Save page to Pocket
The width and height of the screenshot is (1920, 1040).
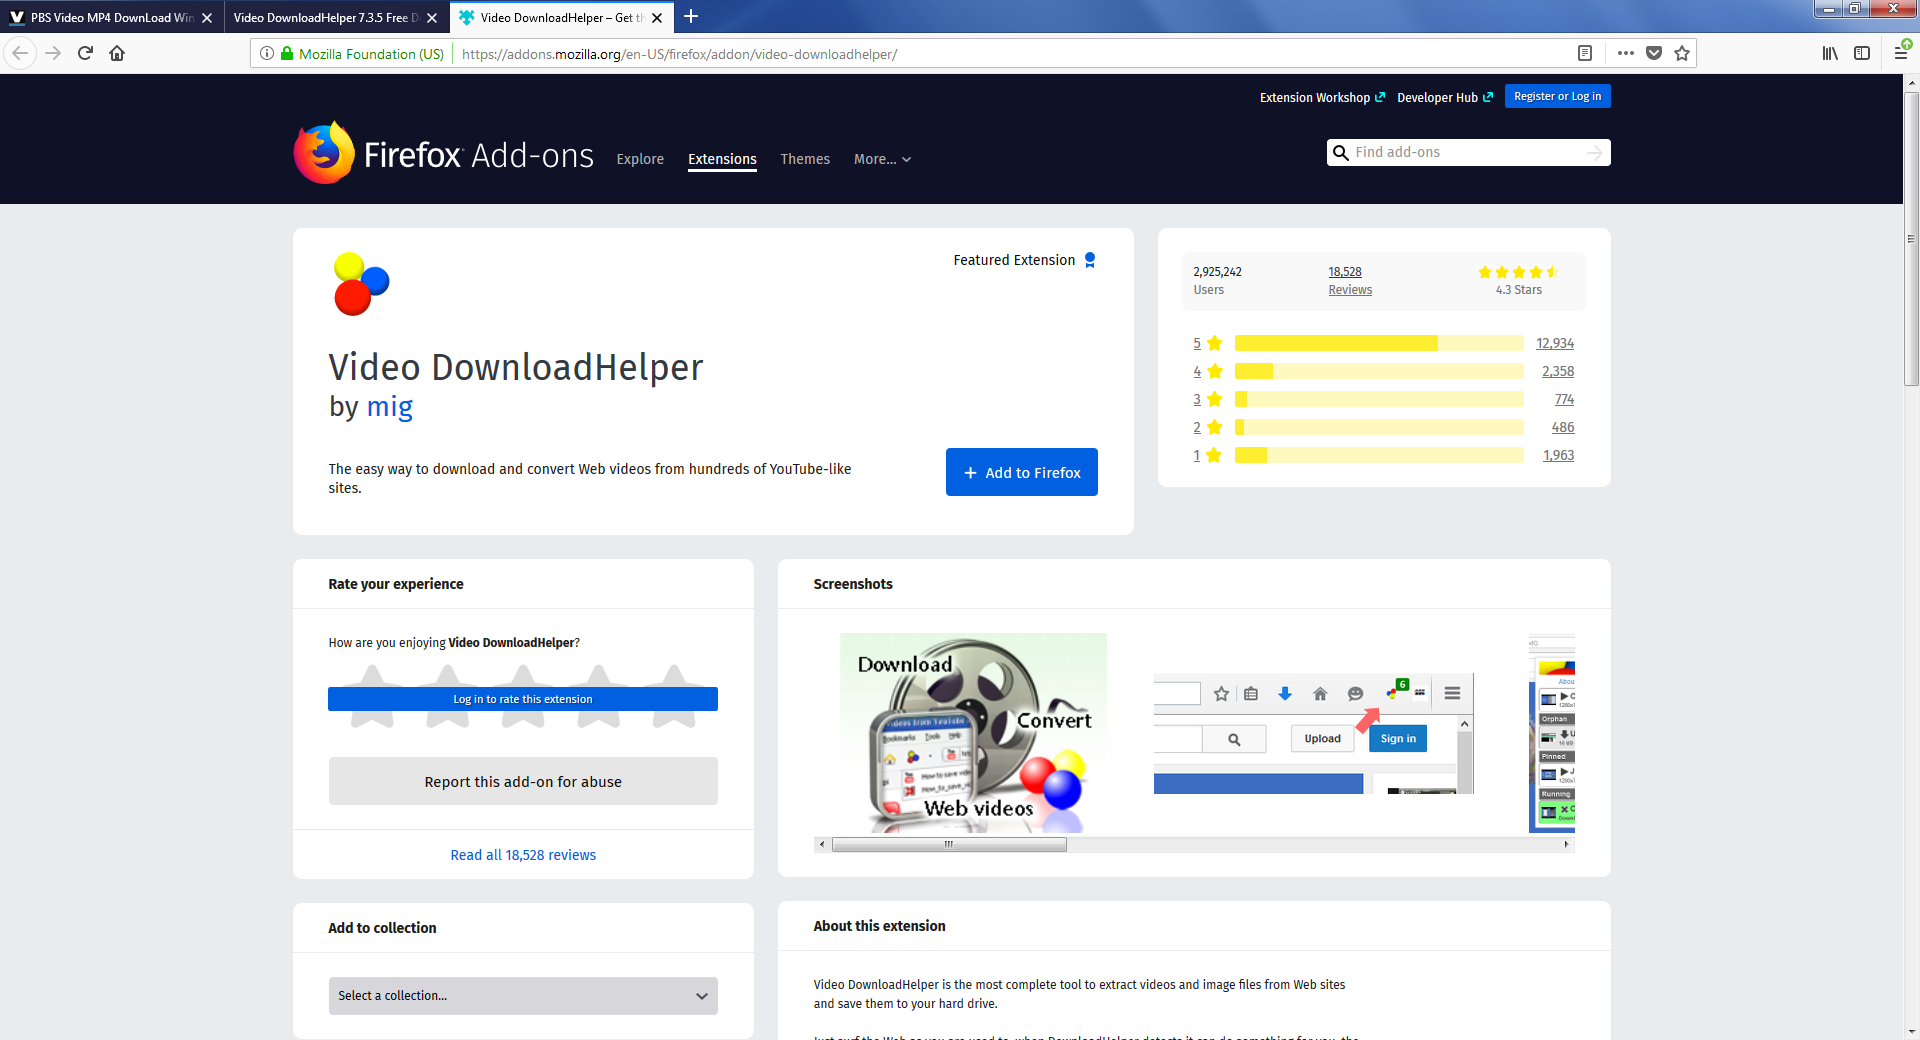tap(1654, 53)
